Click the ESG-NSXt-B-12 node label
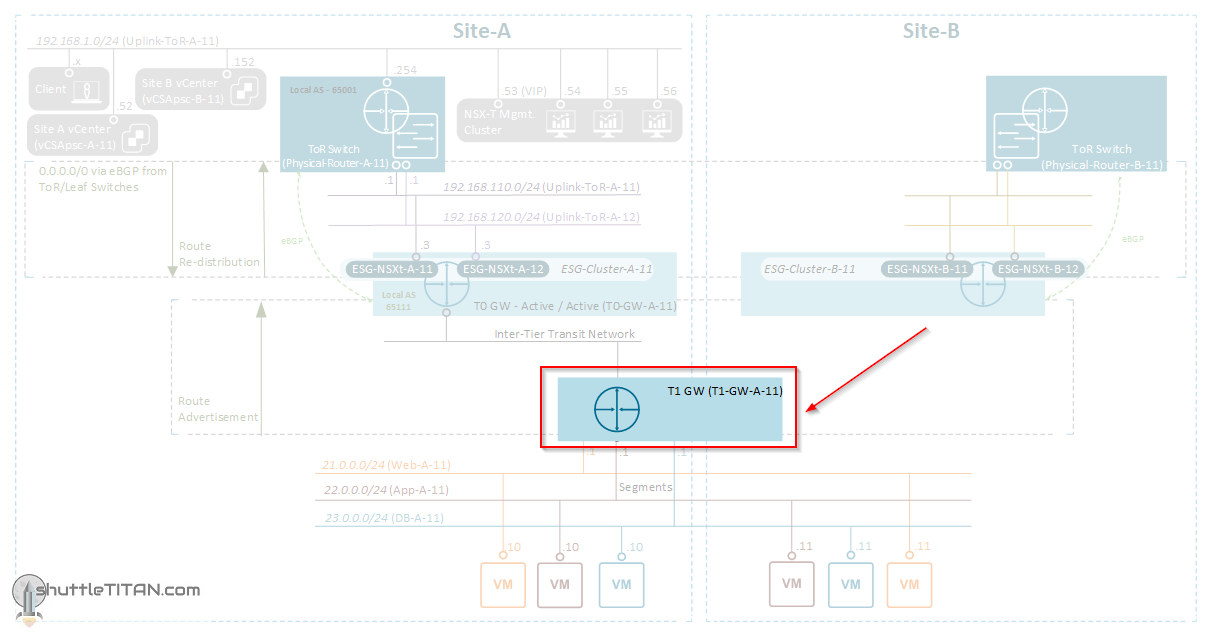Image resolution: width=1212 pixels, height=634 pixels. pos(1040,268)
